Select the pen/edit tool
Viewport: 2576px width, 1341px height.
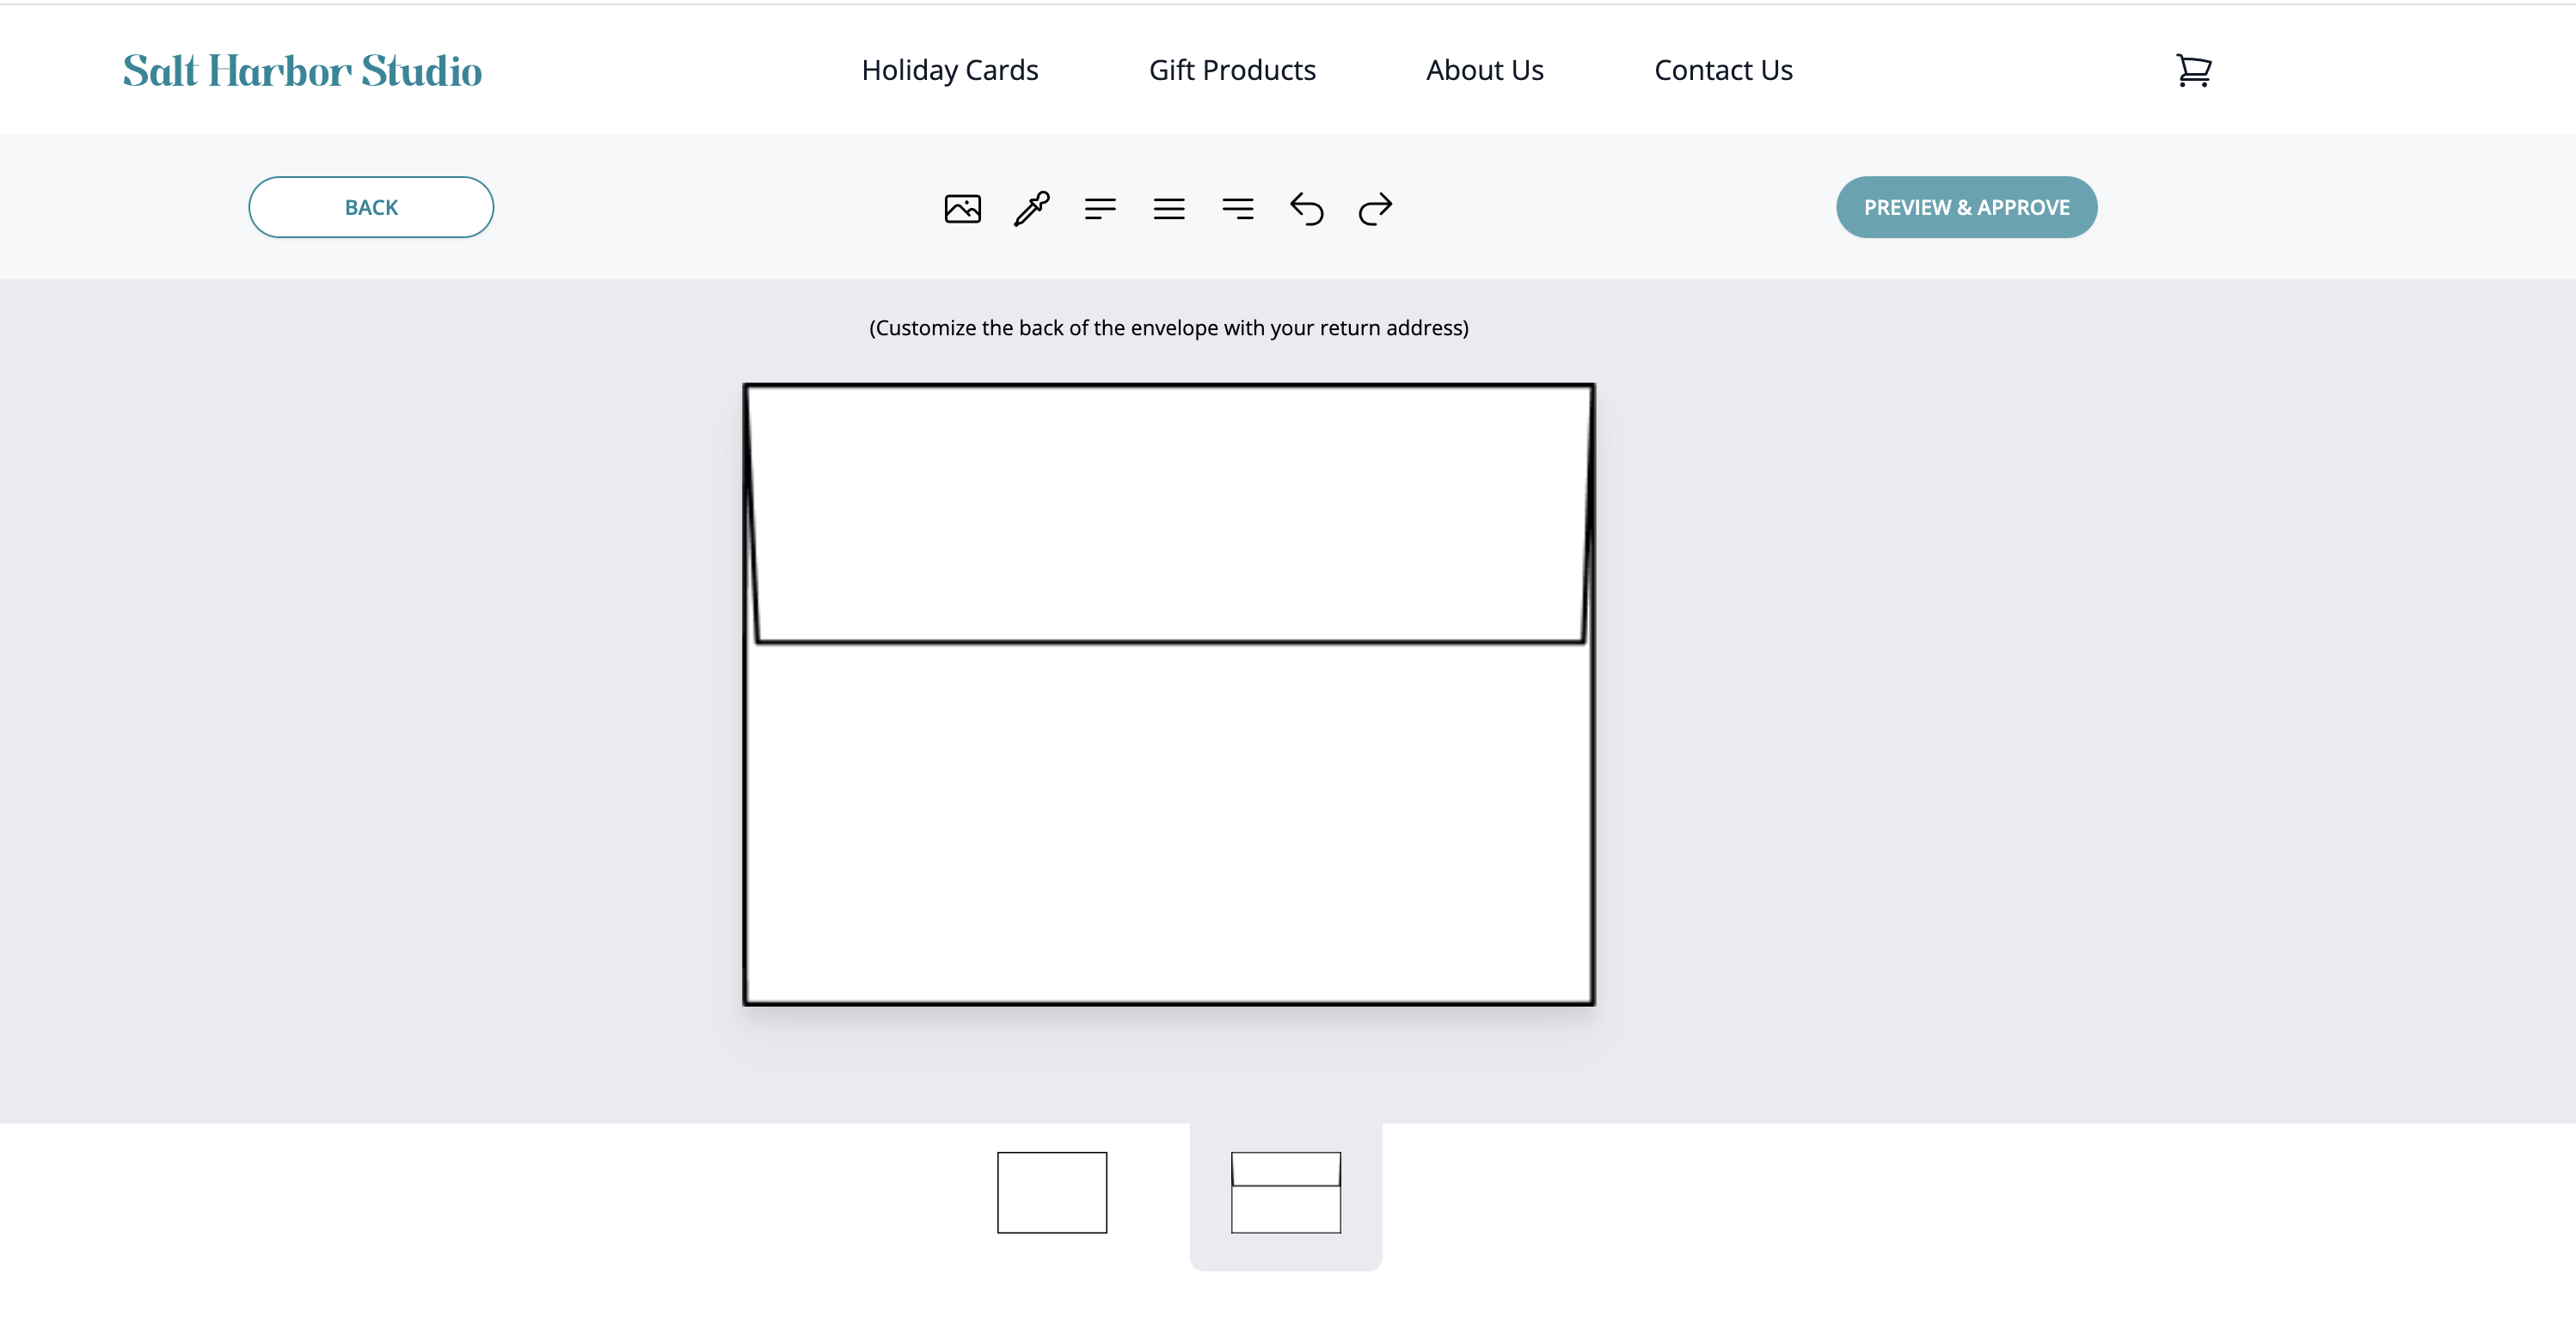click(x=1031, y=206)
